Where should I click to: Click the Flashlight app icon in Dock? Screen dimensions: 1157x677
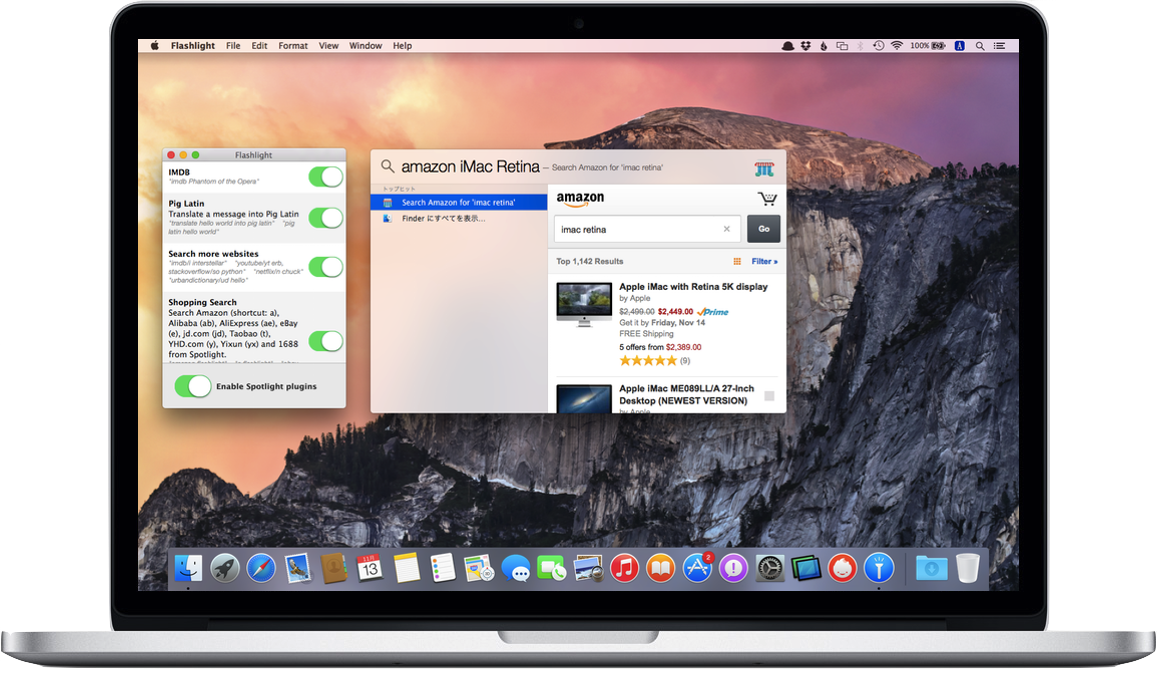pyautogui.click(x=879, y=568)
